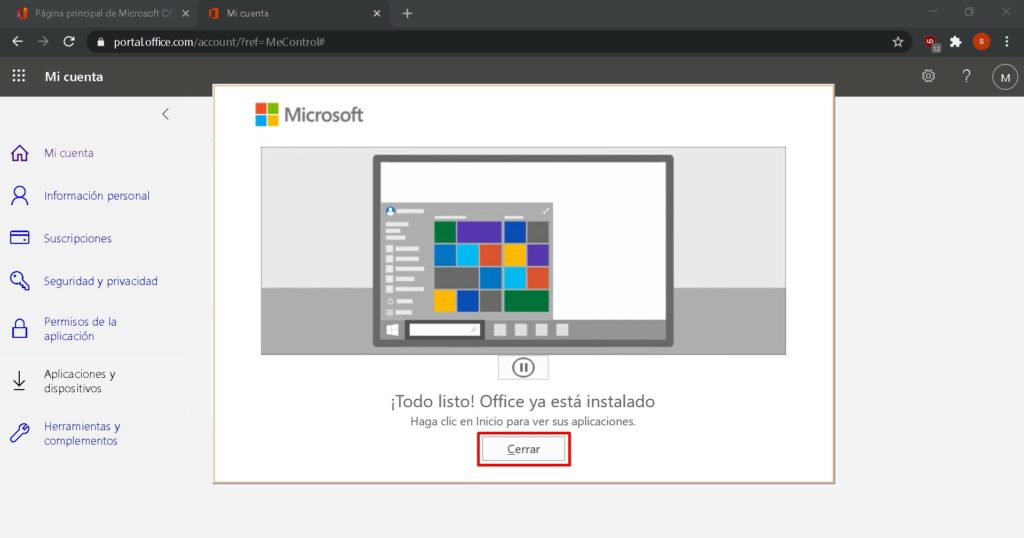Pause the installation animation

point(523,367)
